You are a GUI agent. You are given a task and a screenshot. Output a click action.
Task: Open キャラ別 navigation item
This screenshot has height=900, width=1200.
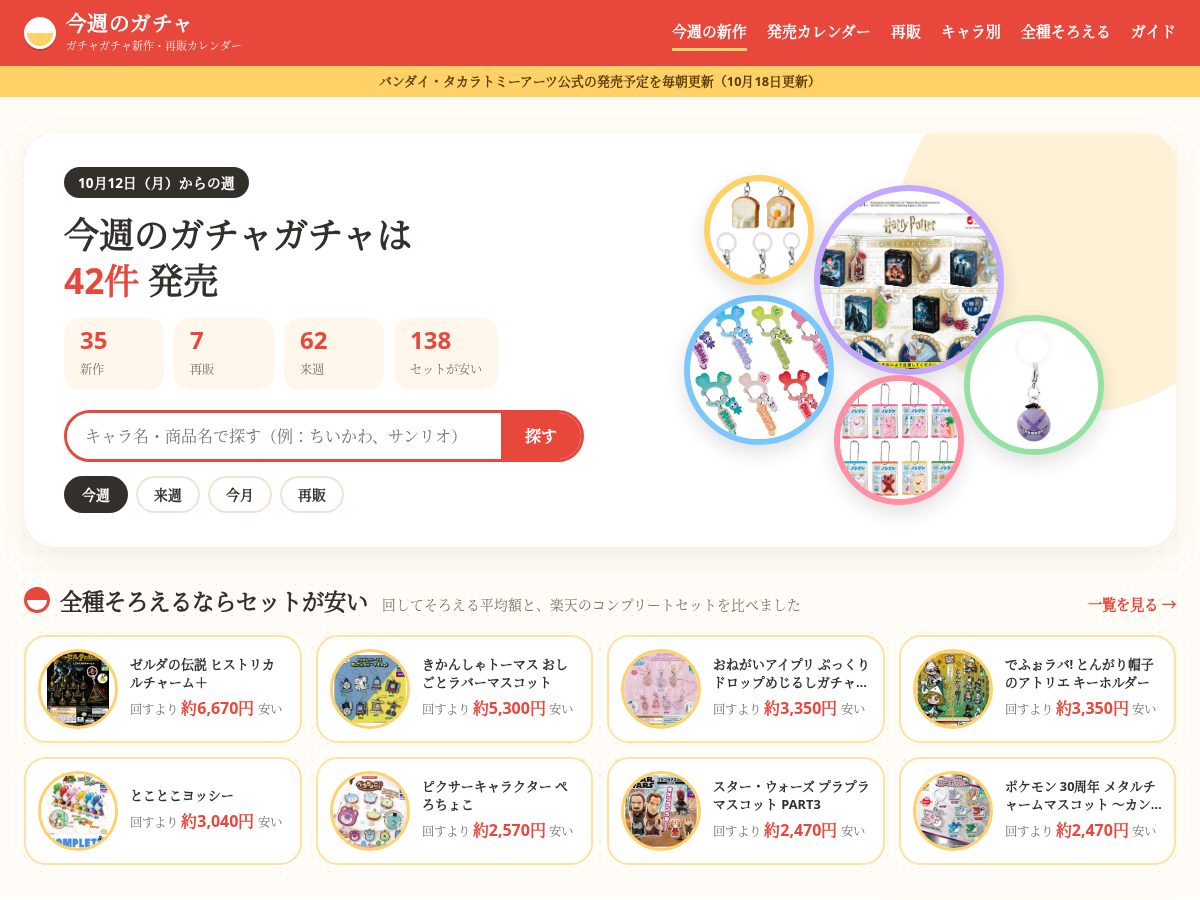click(971, 32)
